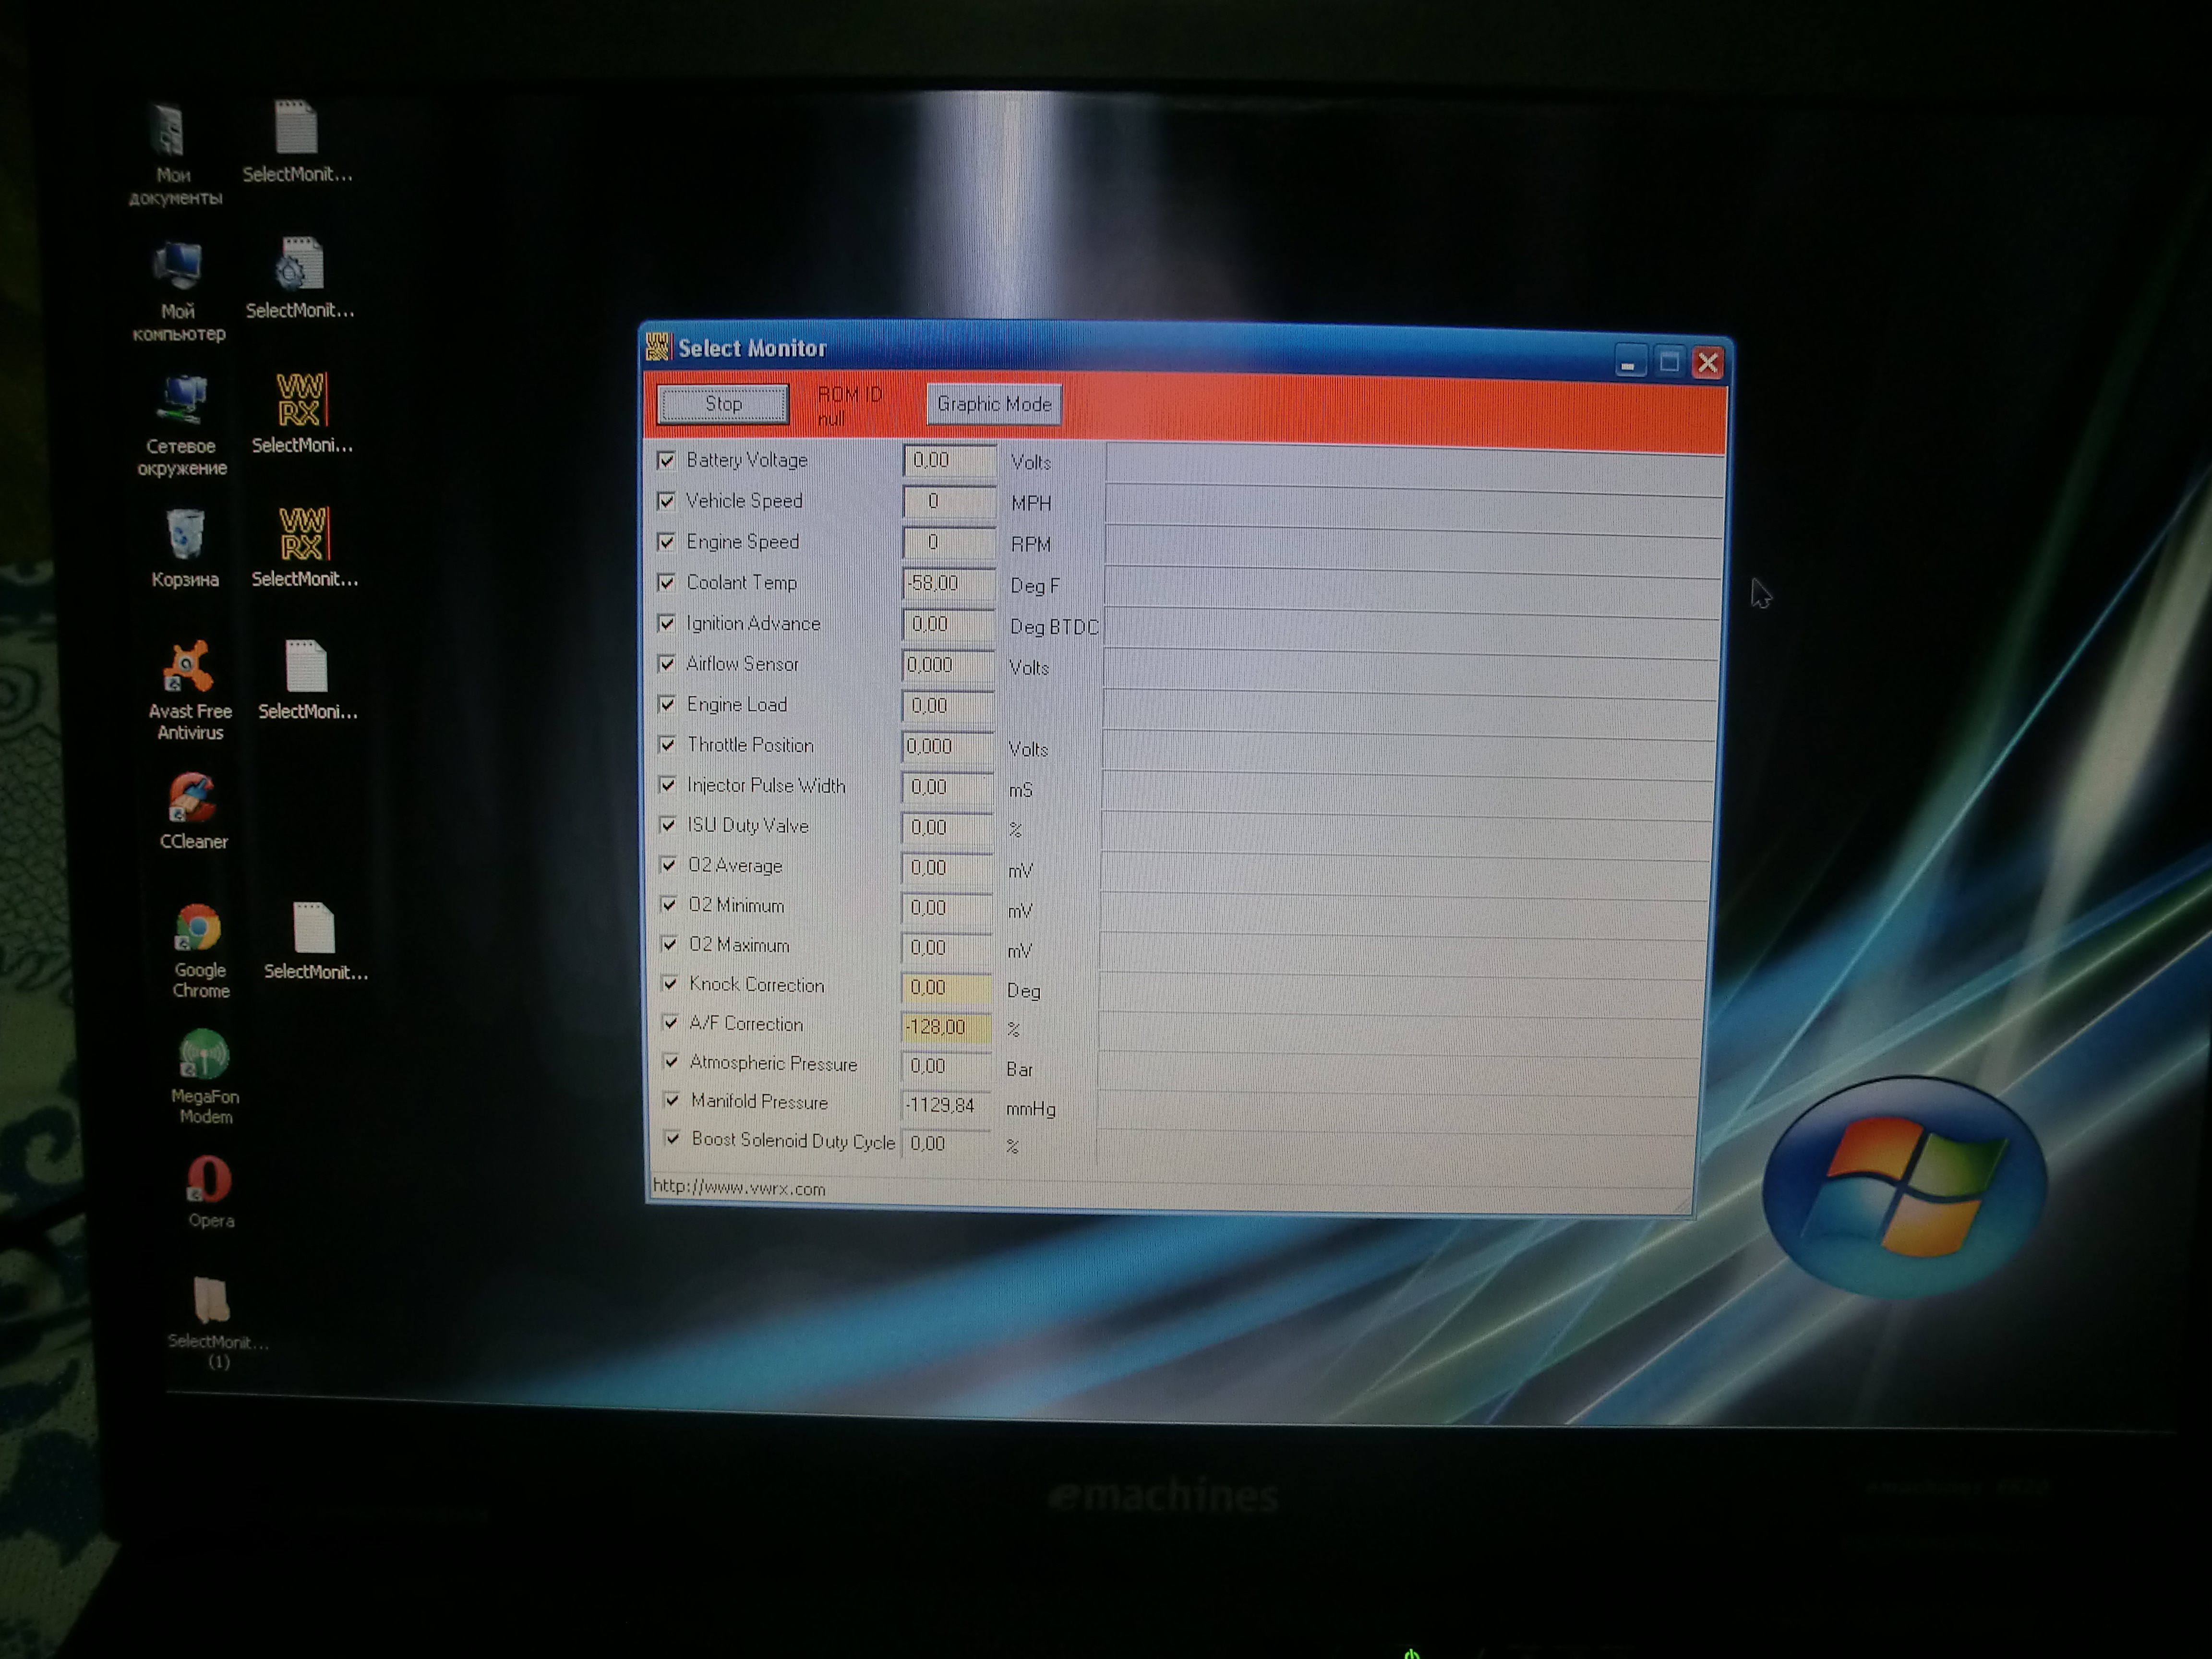Click the Avast Free Antivirus icon
This screenshot has width=2212, height=1659.
[x=189, y=667]
